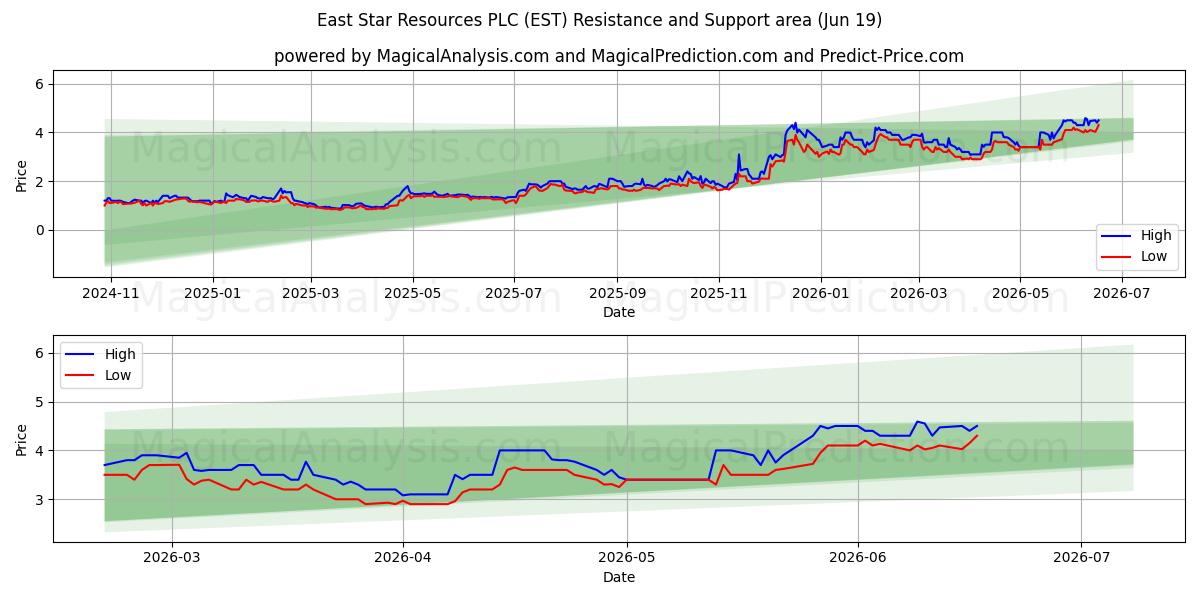Click the 'Price' y-axis title of bottom chart
The height and width of the screenshot is (600, 1200).
point(22,438)
